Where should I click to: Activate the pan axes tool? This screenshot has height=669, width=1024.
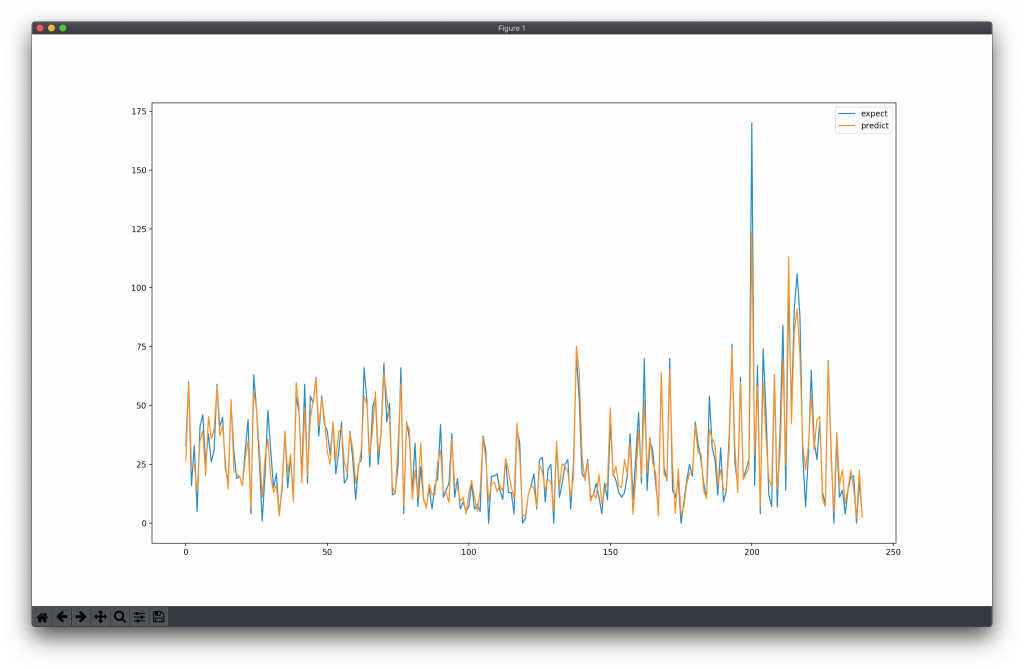[x=101, y=617]
